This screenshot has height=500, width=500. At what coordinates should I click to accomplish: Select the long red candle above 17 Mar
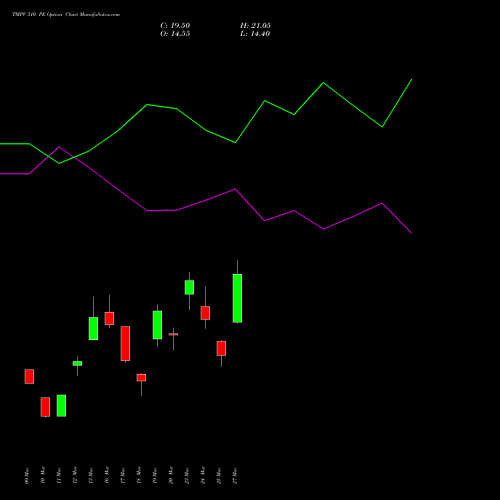coord(125,343)
